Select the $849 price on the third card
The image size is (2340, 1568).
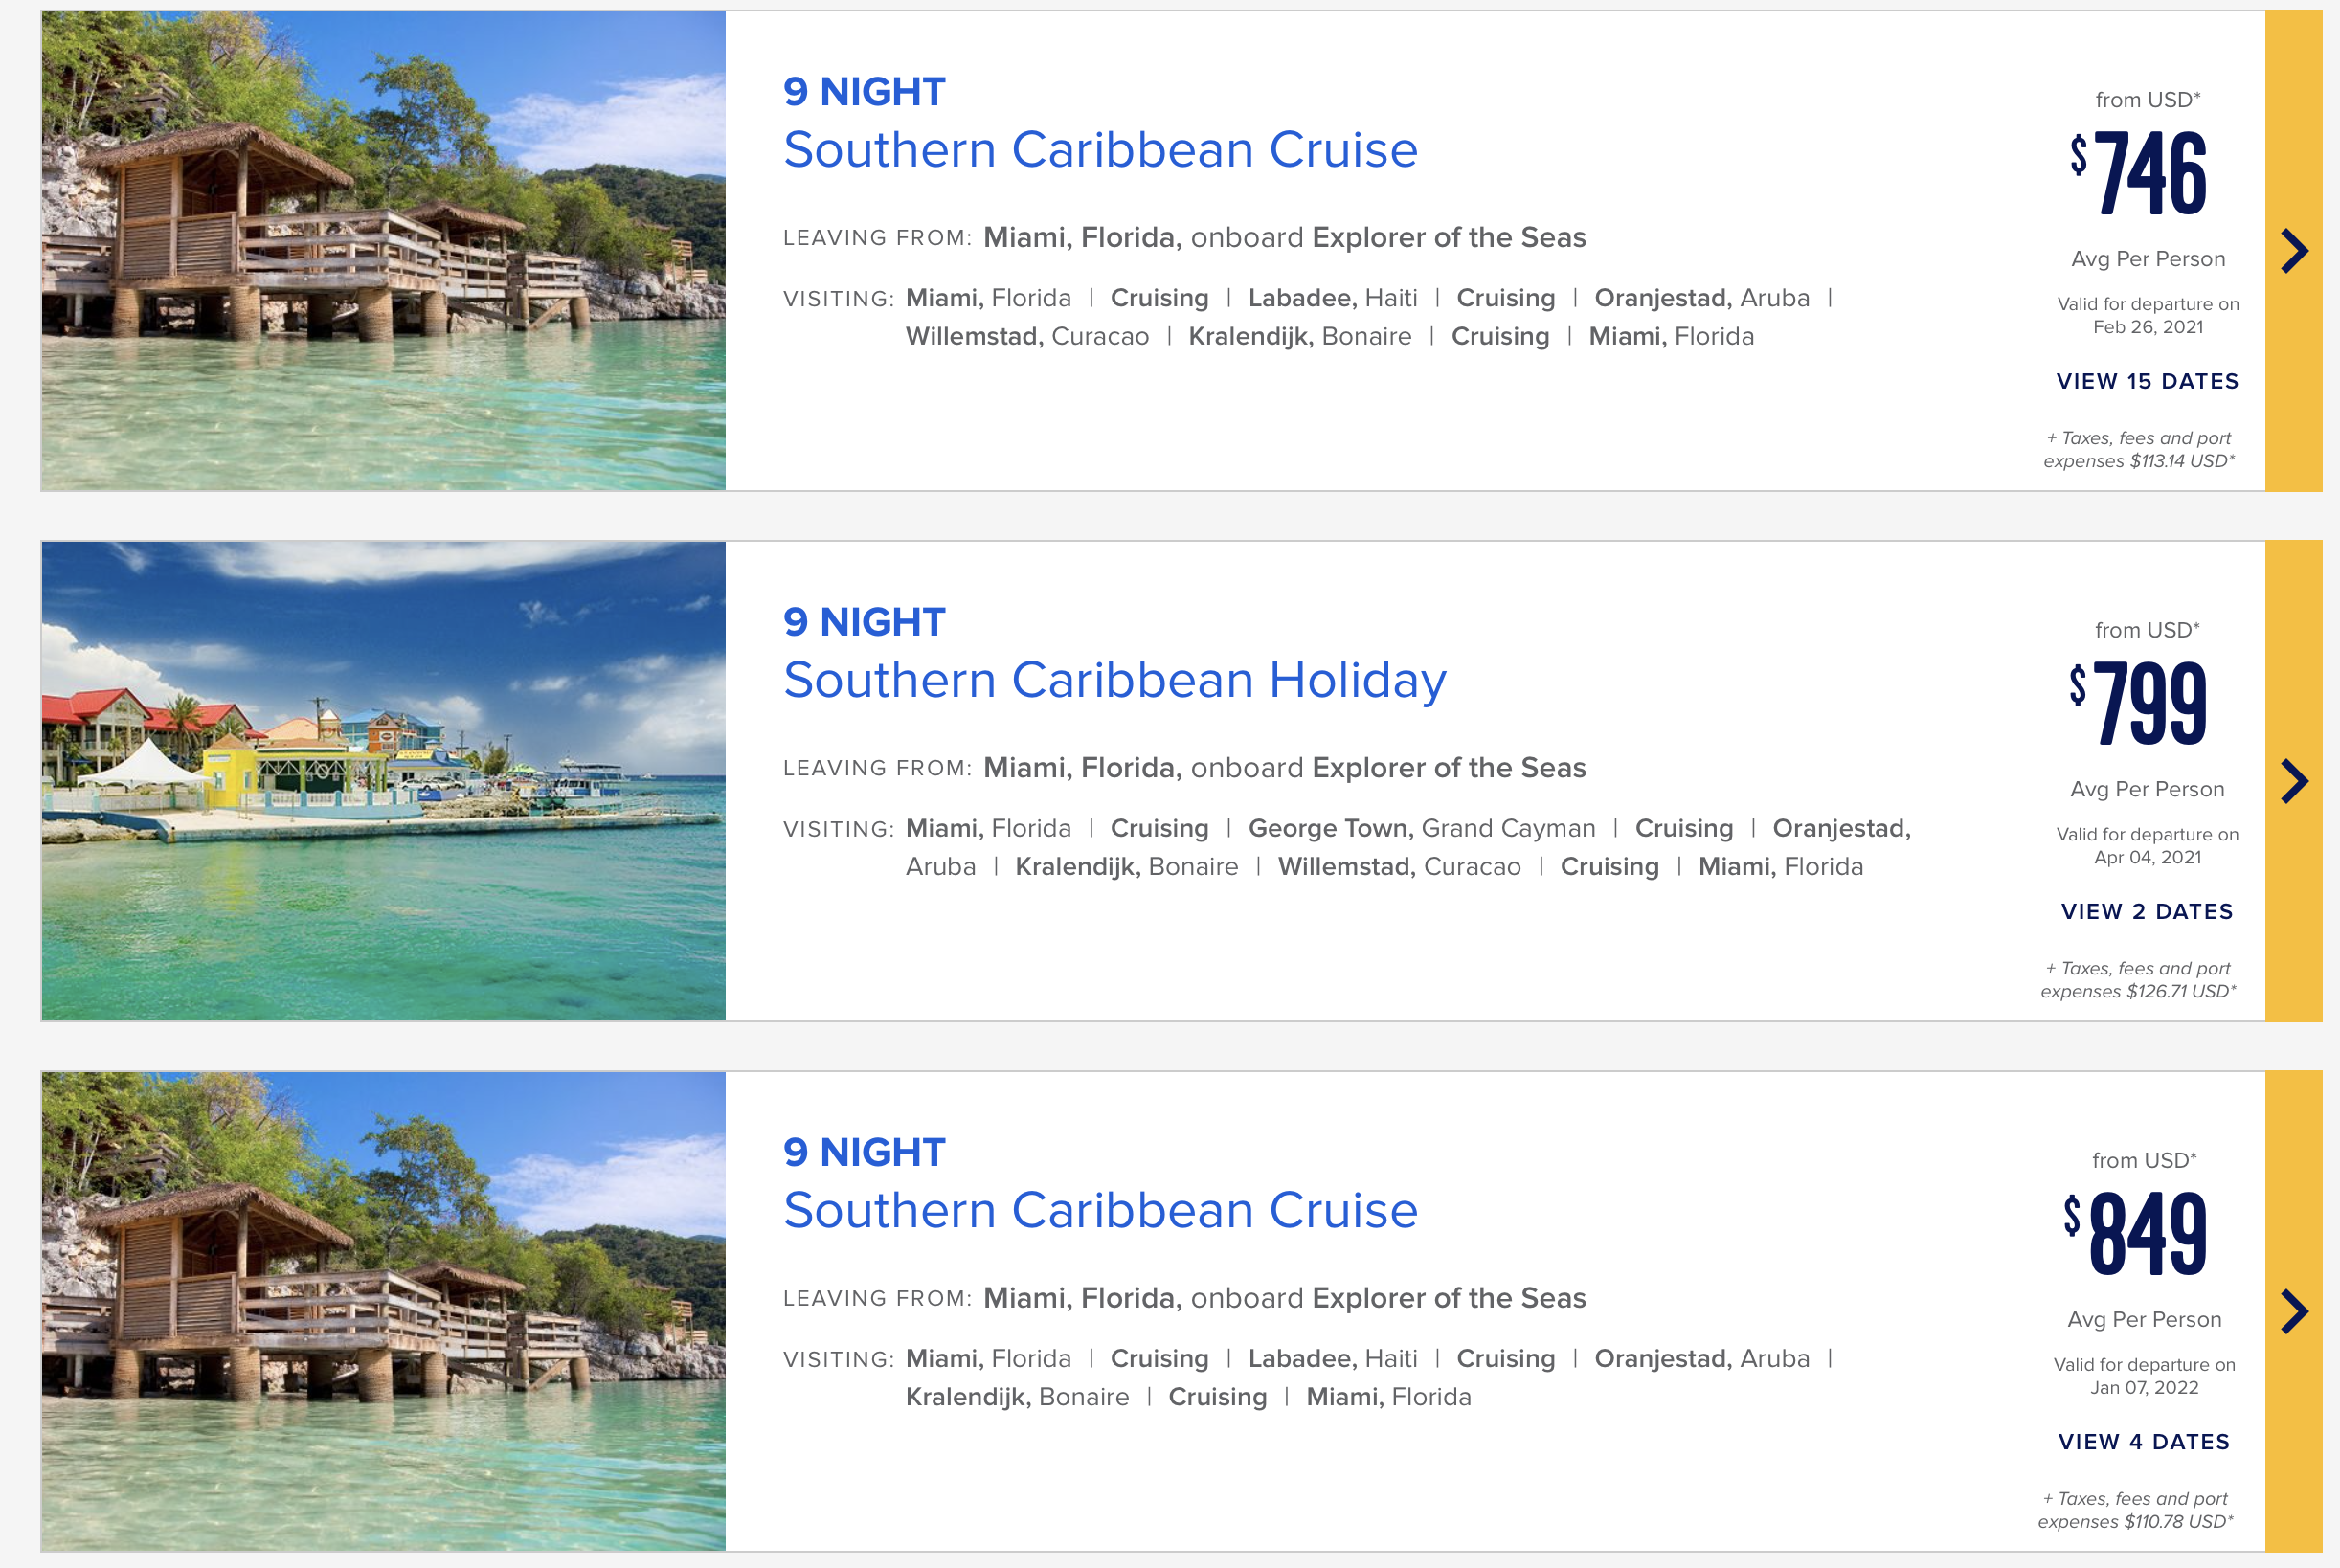tap(2136, 1233)
